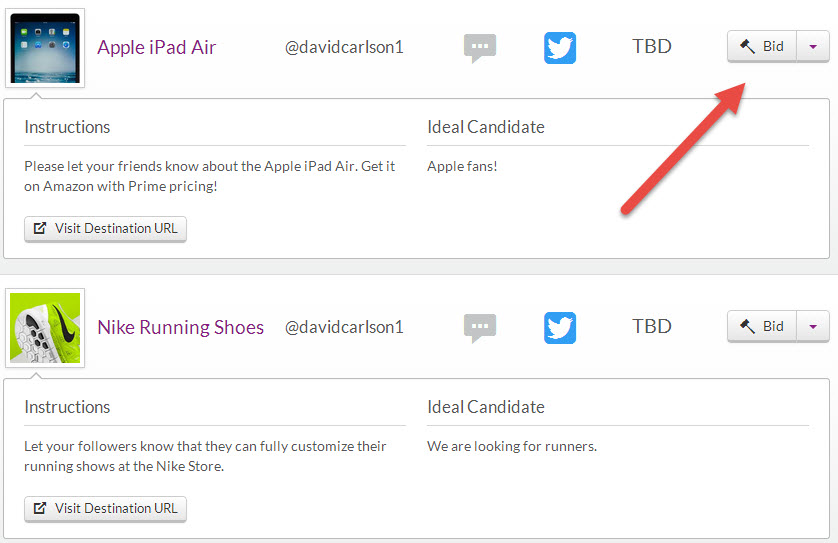Open the Apple iPad Air campaign title link
Screen dimensions: 838x543
pos(157,48)
